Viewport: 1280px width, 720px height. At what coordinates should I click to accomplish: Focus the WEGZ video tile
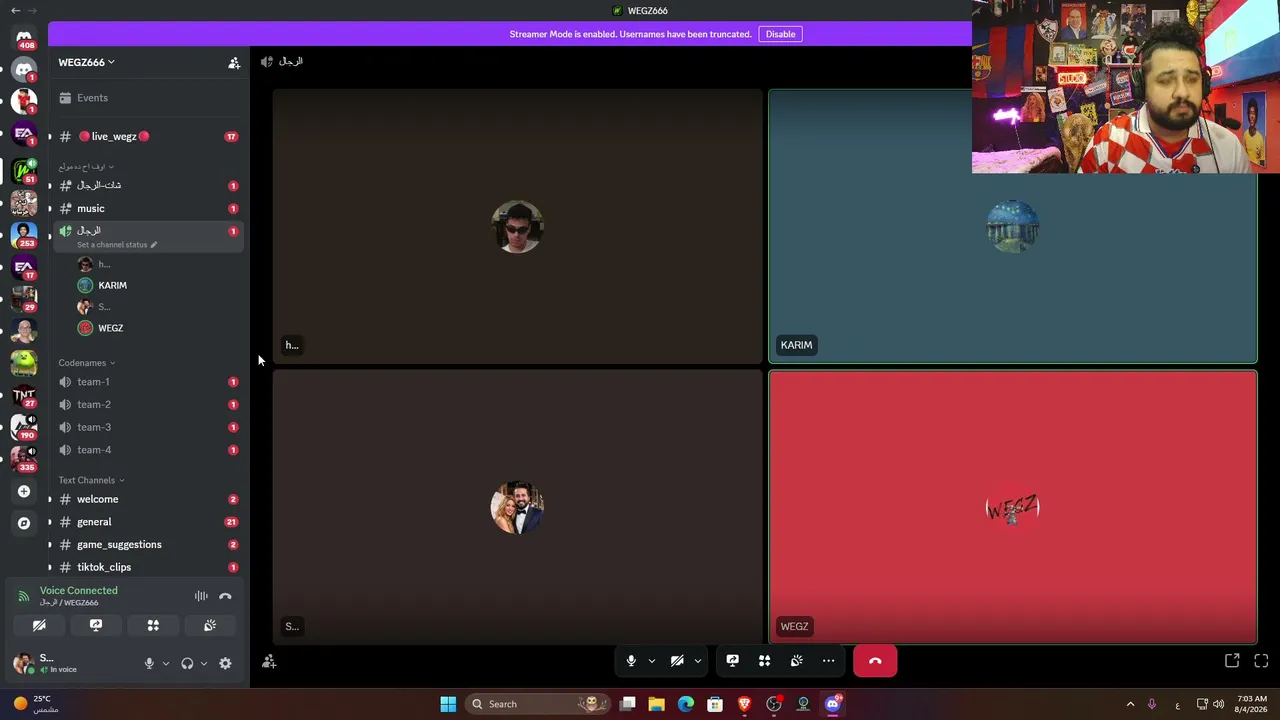pos(1012,508)
